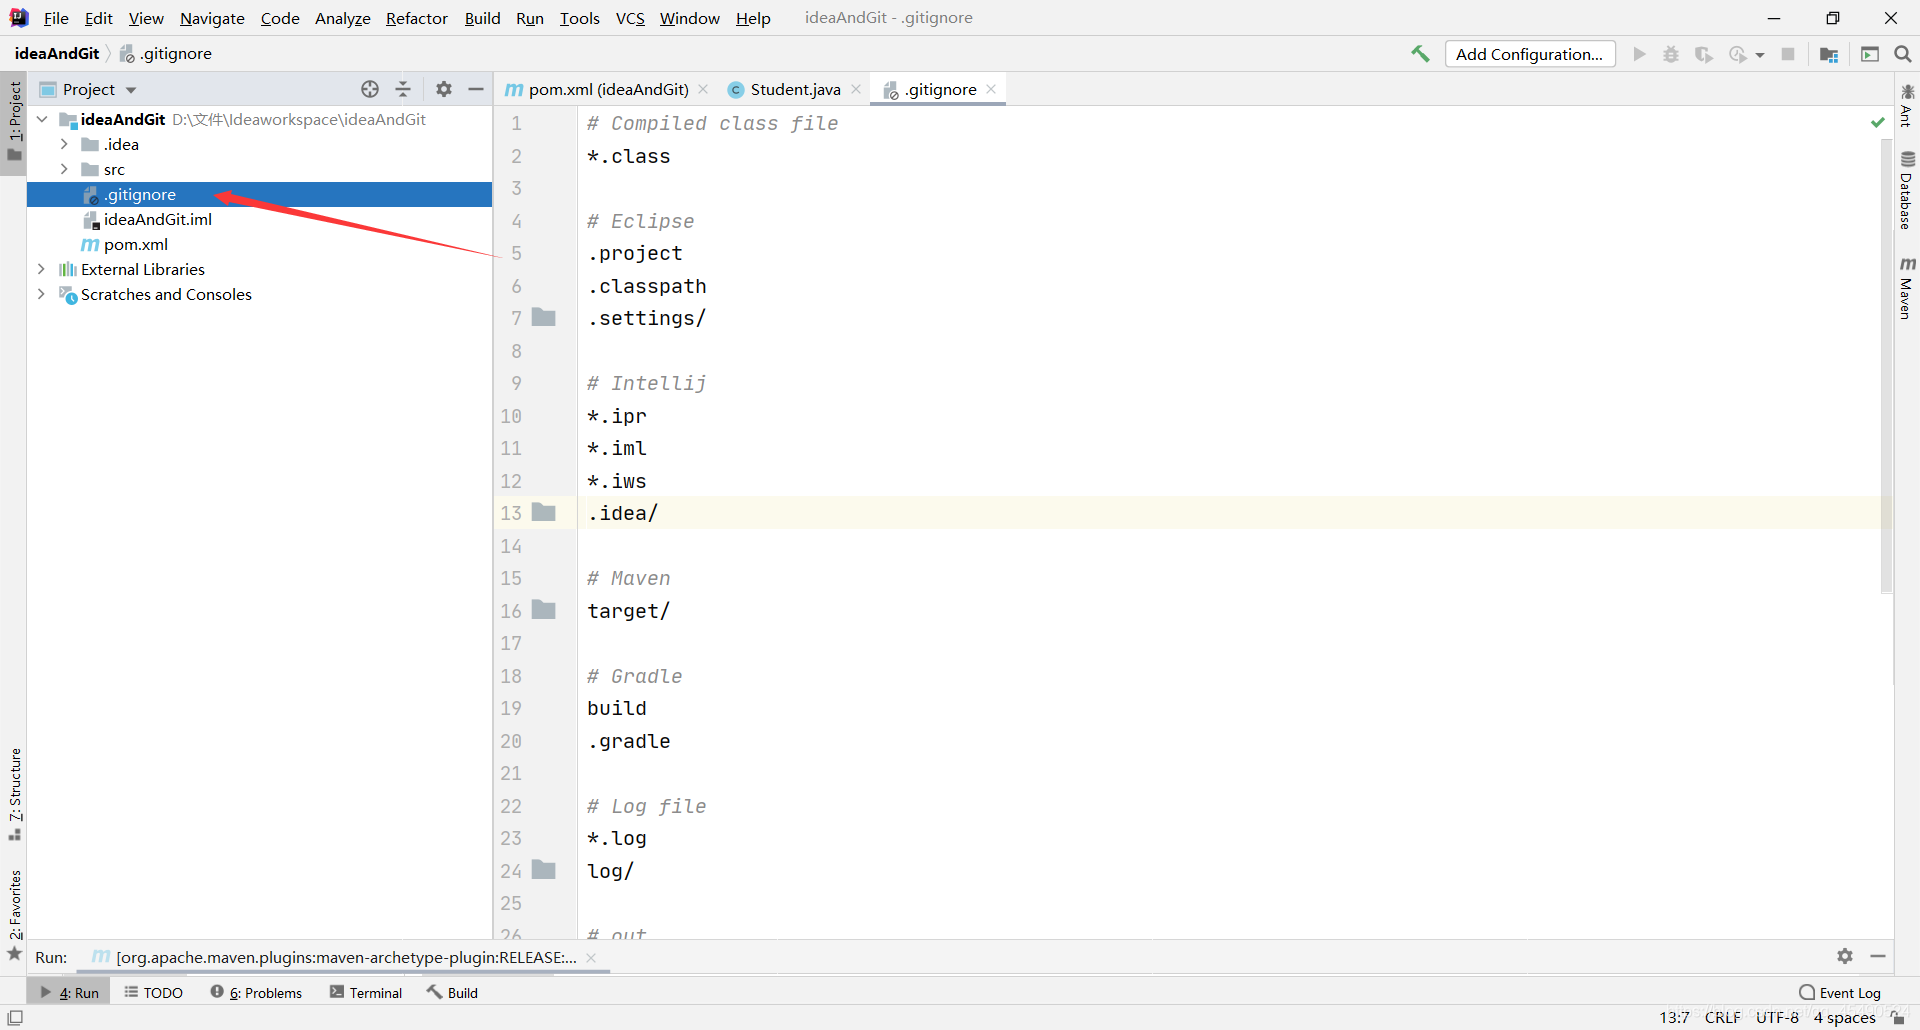
Task: Click the Profiler run icon
Action: point(1738,54)
